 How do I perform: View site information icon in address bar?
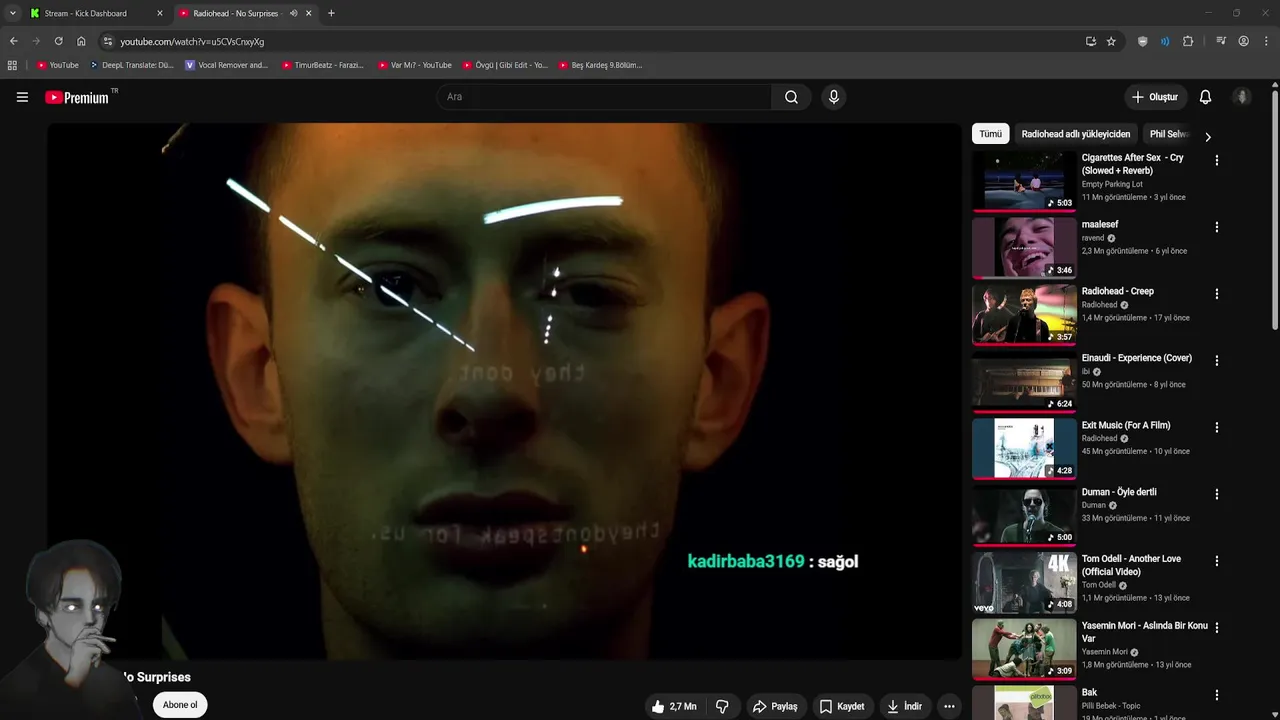tap(108, 41)
